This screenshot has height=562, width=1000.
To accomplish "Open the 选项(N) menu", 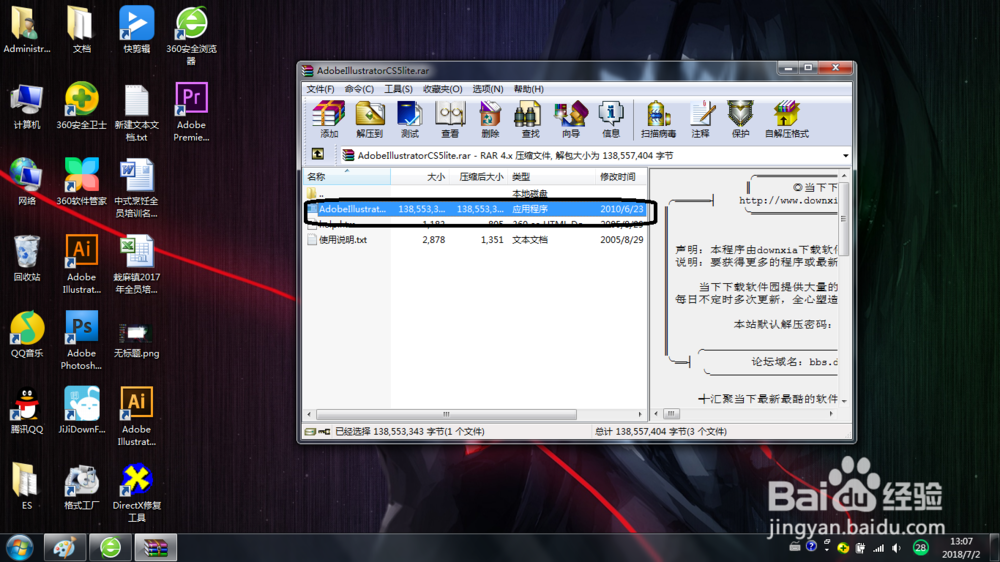I will point(488,89).
